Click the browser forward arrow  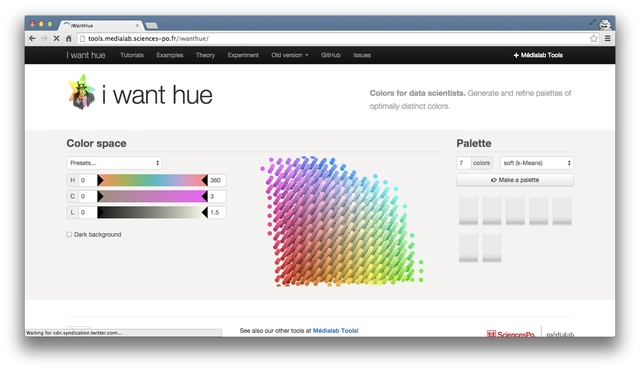point(44,38)
